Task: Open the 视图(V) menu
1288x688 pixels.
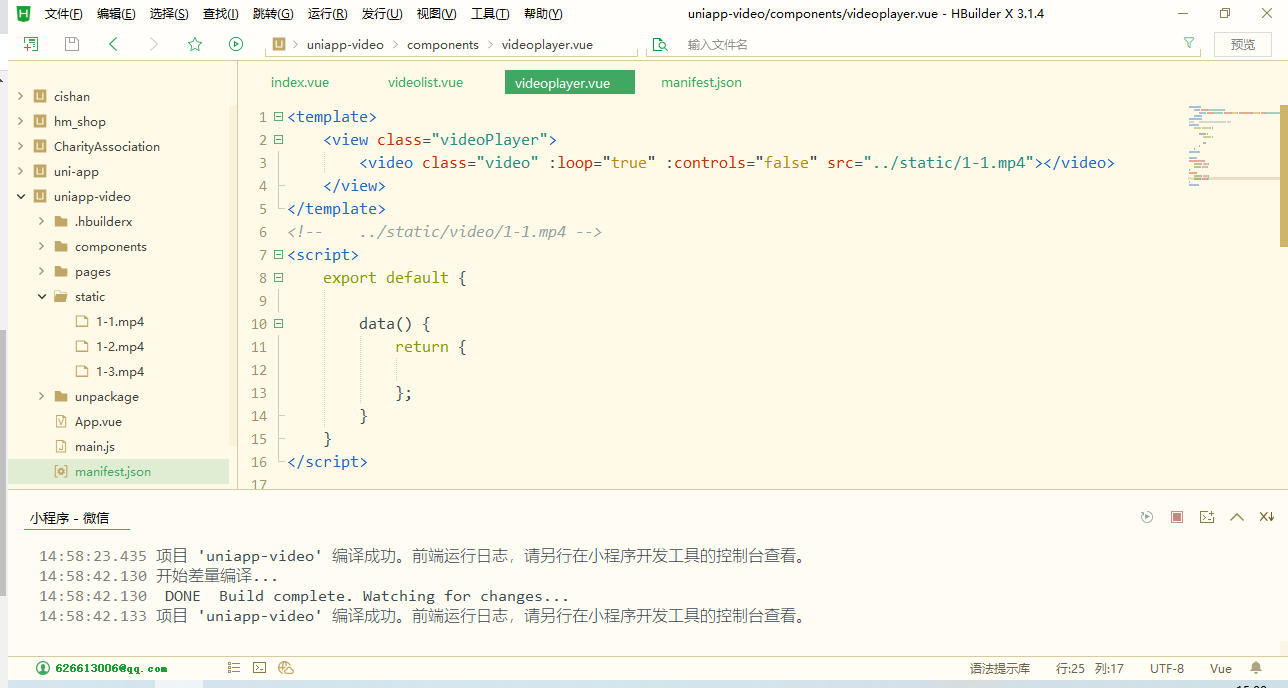Action: tap(436, 14)
